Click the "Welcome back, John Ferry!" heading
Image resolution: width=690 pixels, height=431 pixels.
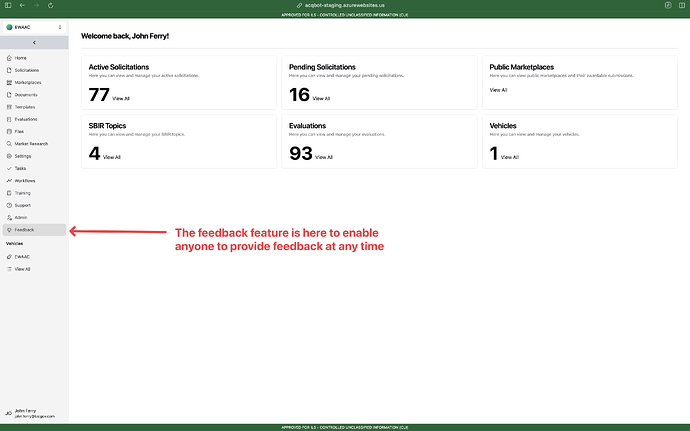coord(125,36)
